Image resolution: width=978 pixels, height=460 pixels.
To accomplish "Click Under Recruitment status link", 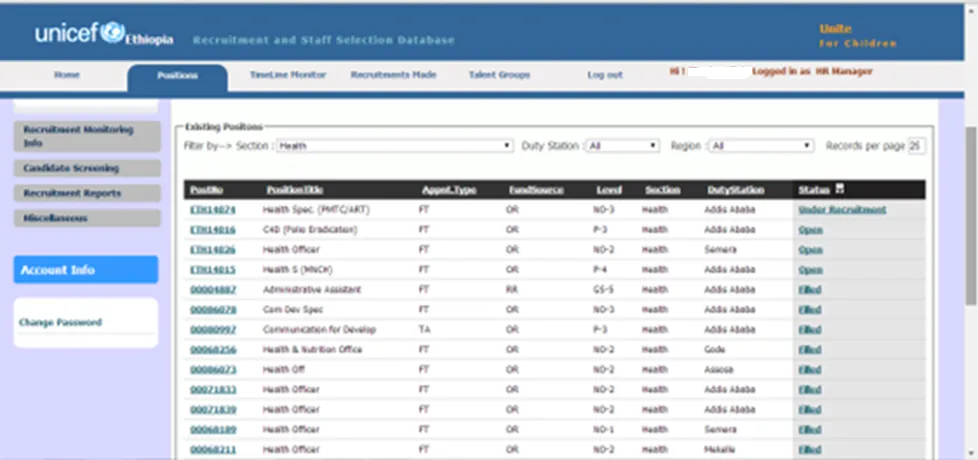I will 842,210.
